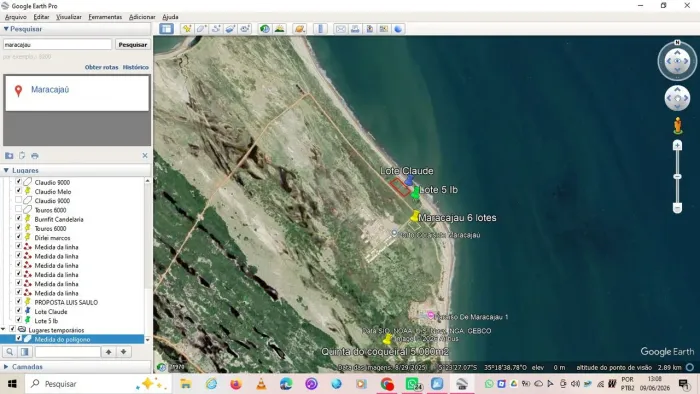Open the Adicionar menu
The height and width of the screenshot is (394, 700).
click(x=142, y=17)
